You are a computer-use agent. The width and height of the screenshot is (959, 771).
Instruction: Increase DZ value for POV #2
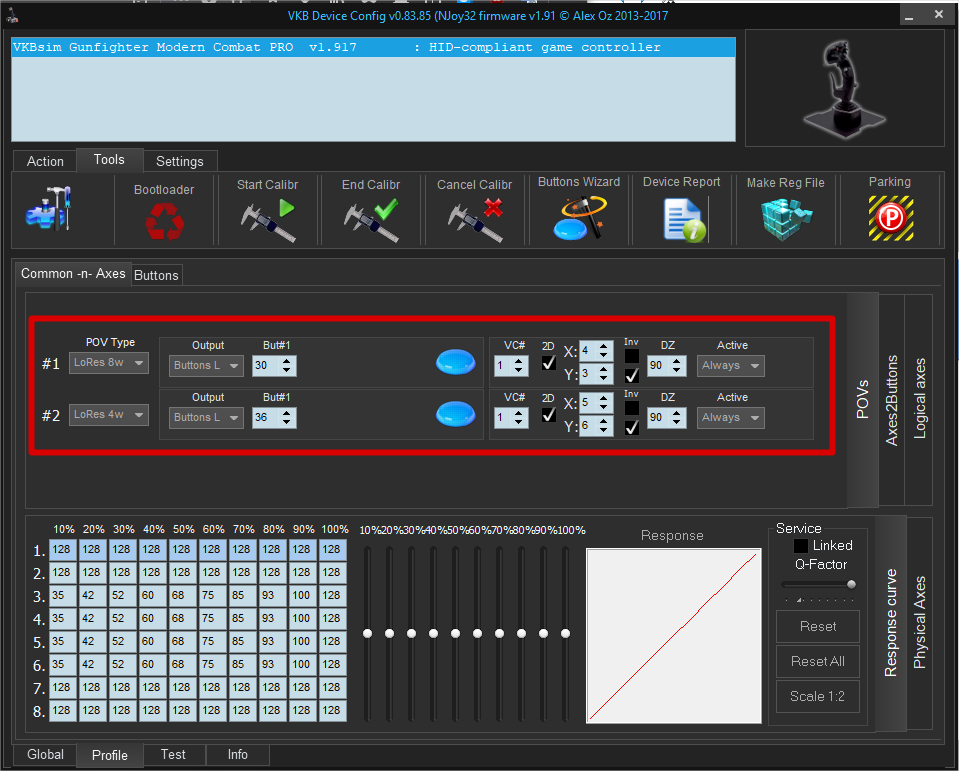[676, 413]
